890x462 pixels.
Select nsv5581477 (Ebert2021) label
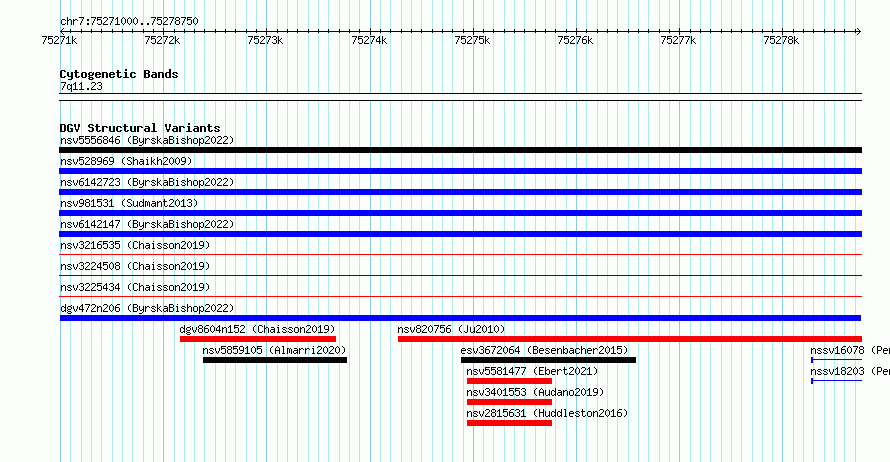click(x=532, y=371)
